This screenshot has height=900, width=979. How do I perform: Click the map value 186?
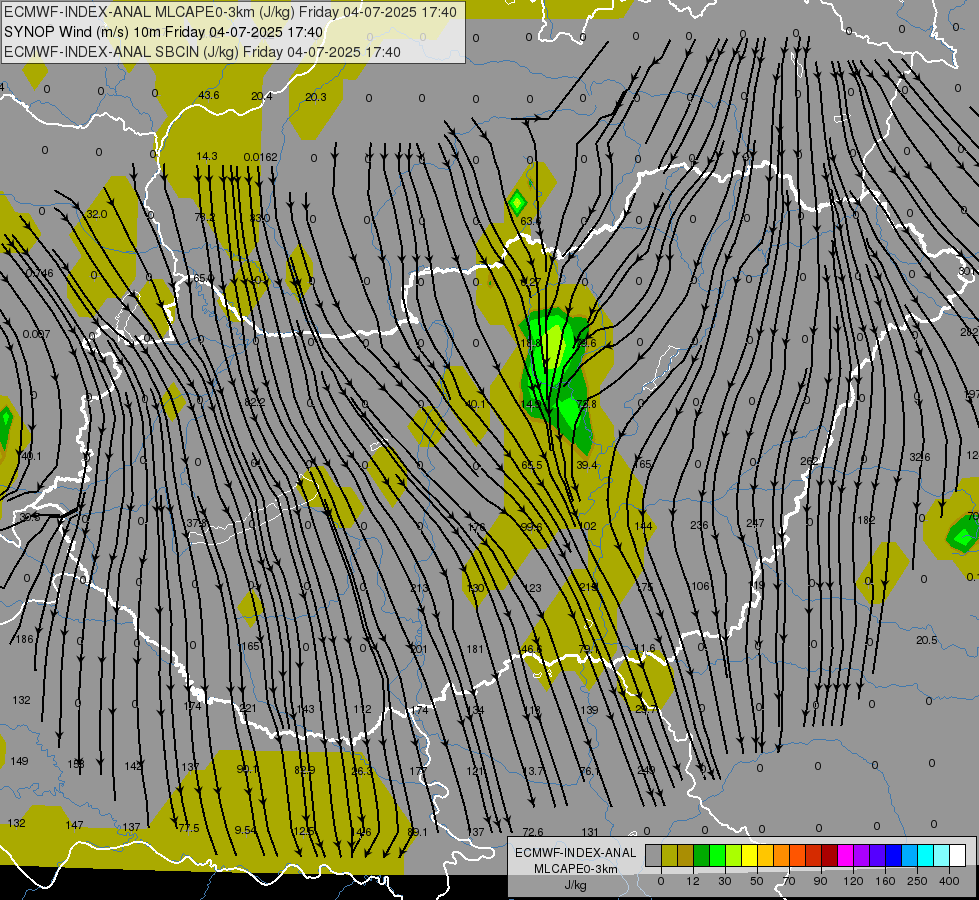point(24,639)
